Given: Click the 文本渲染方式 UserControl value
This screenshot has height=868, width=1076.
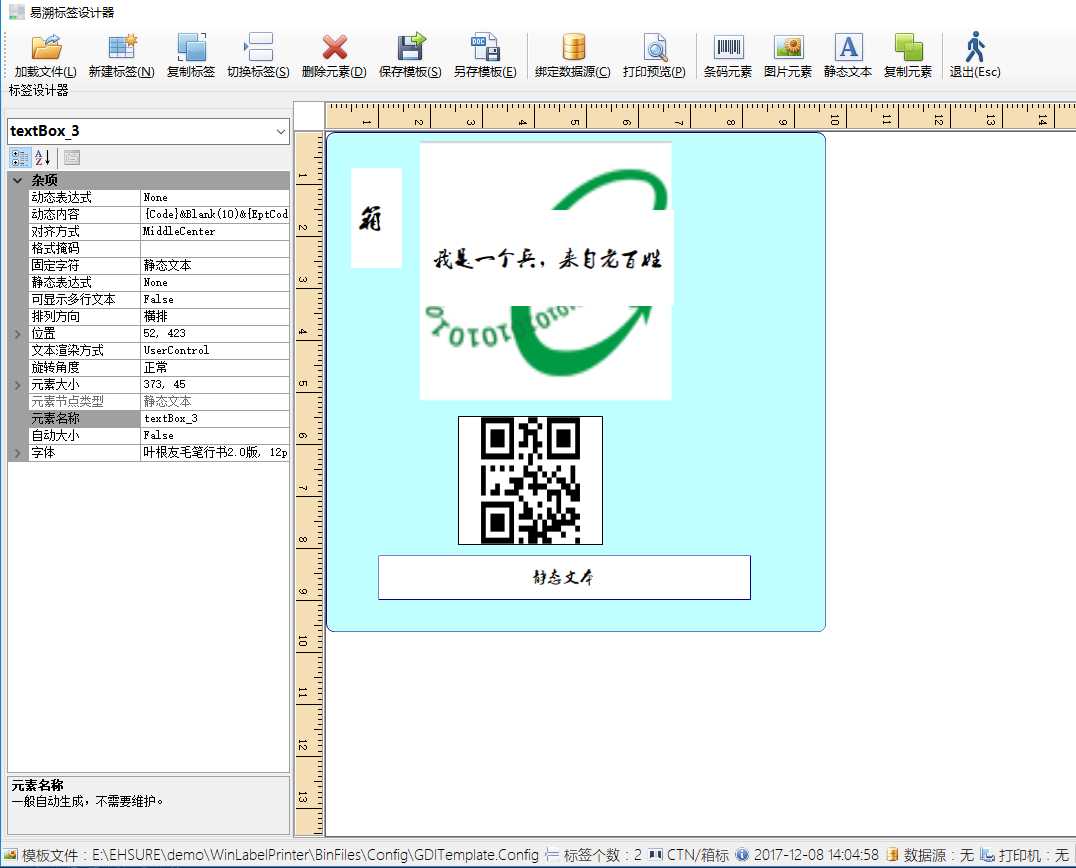Looking at the screenshot, I should tap(215, 351).
